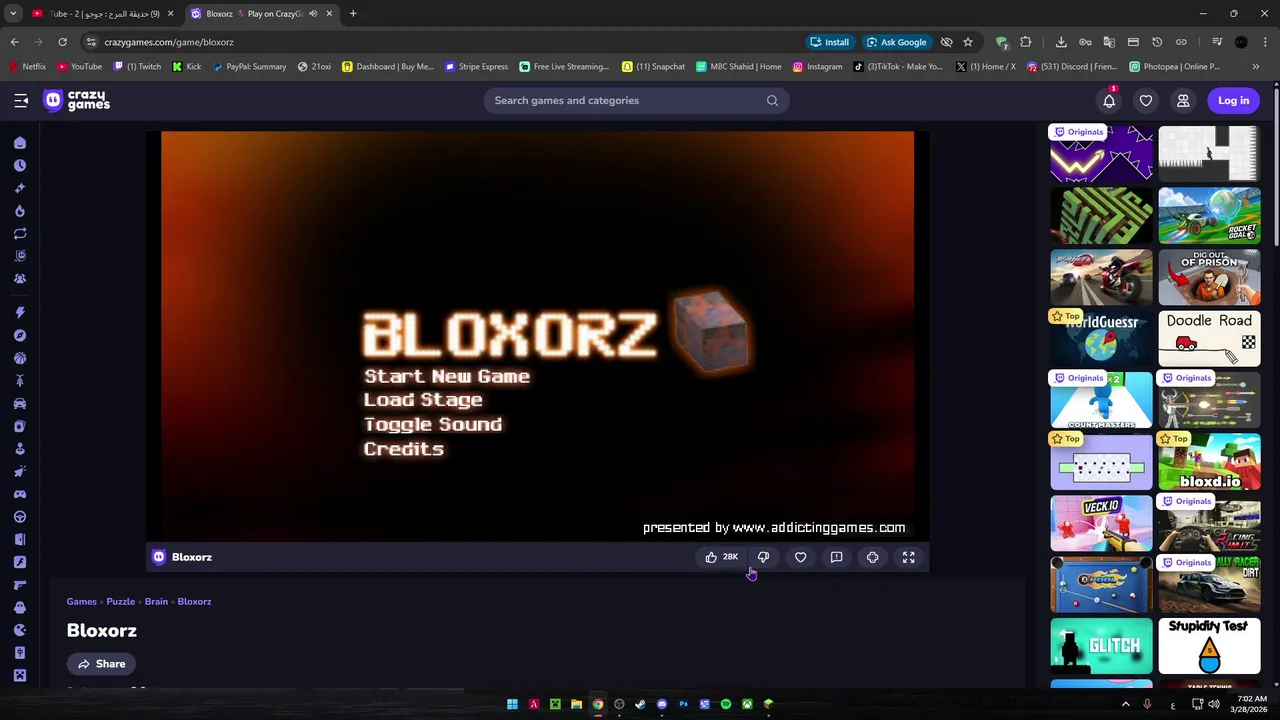Click the Ask Google button
Viewport: 1280px width, 720px height.
point(897,42)
